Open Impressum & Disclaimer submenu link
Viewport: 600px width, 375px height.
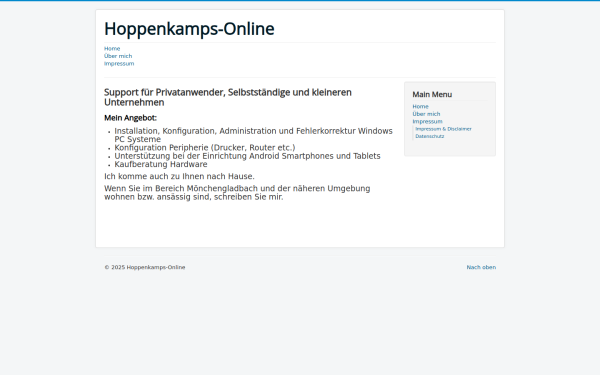pyautogui.click(x=443, y=129)
